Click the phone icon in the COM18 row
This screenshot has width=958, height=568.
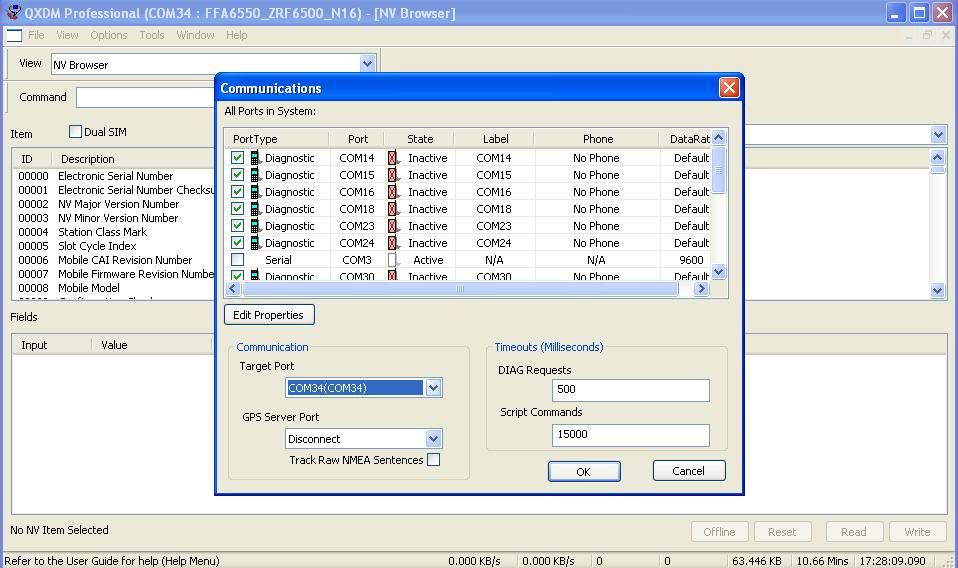pyautogui.click(x=255, y=209)
